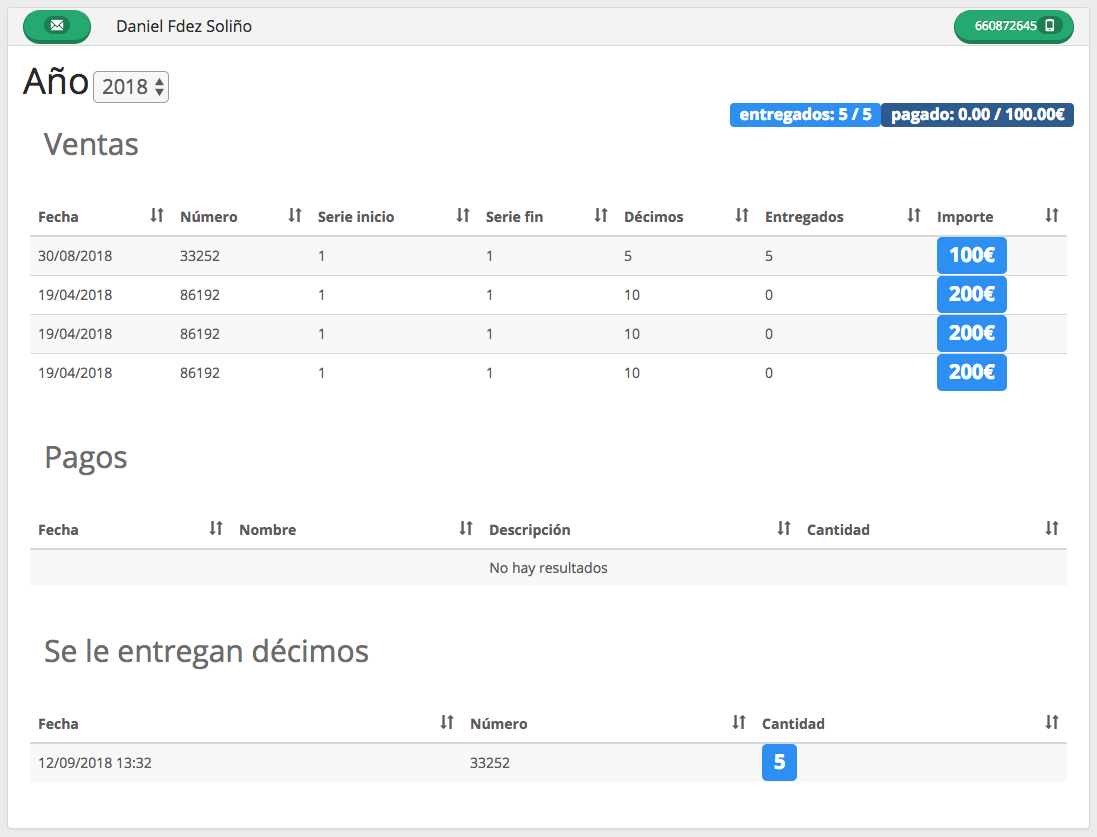The image size is (1097, 837).
Task: Click the green envelope email button
Action: 57,26
